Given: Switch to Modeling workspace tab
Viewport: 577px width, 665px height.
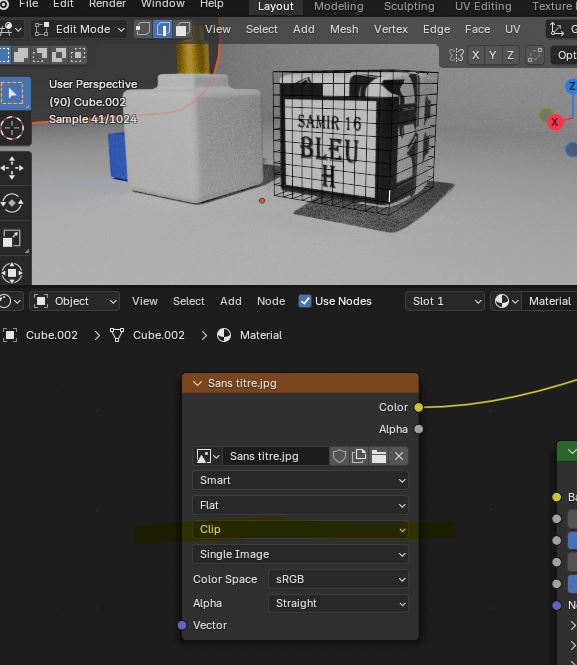Looking at the screenshot, I should coord(339,6).
